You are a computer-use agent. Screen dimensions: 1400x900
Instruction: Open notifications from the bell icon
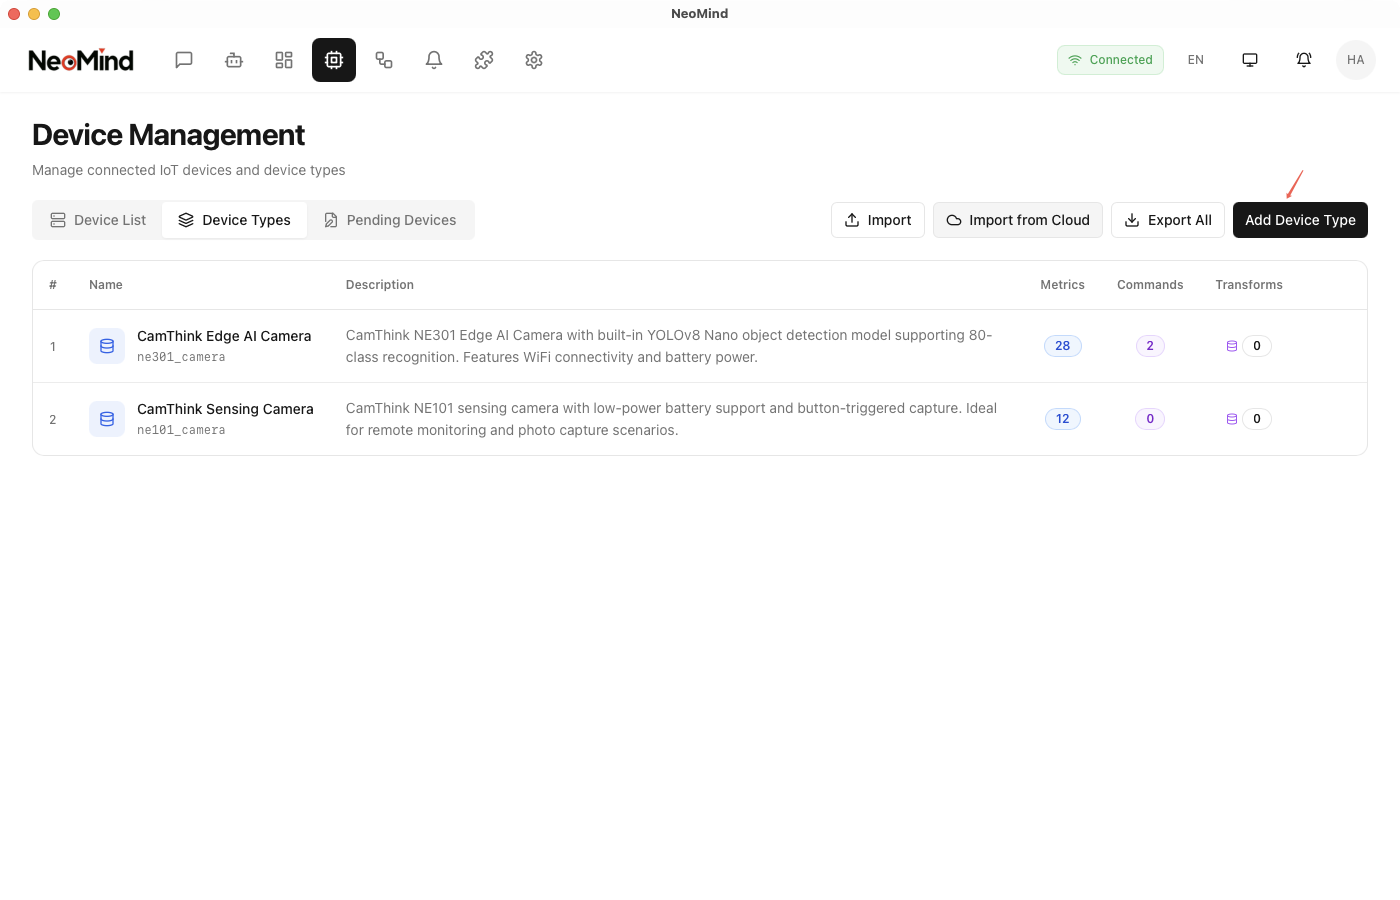[x=434, y=60]
